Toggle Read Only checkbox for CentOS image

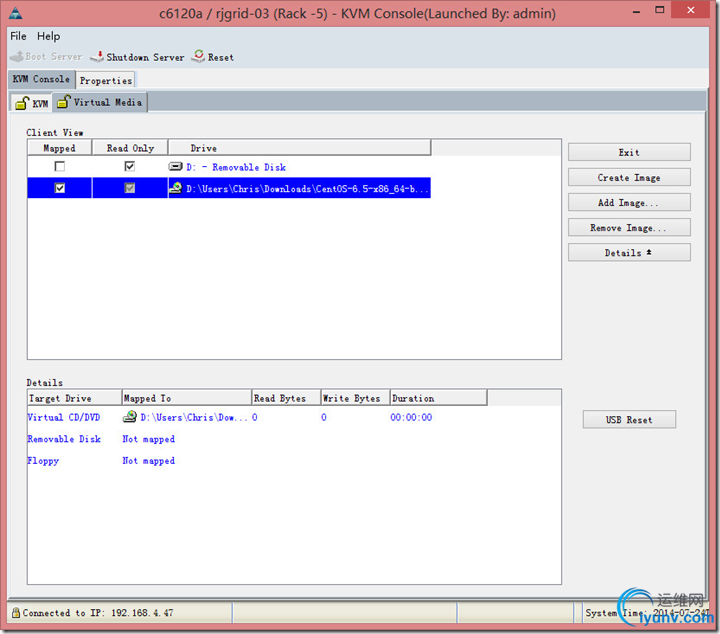click(130, 188)
